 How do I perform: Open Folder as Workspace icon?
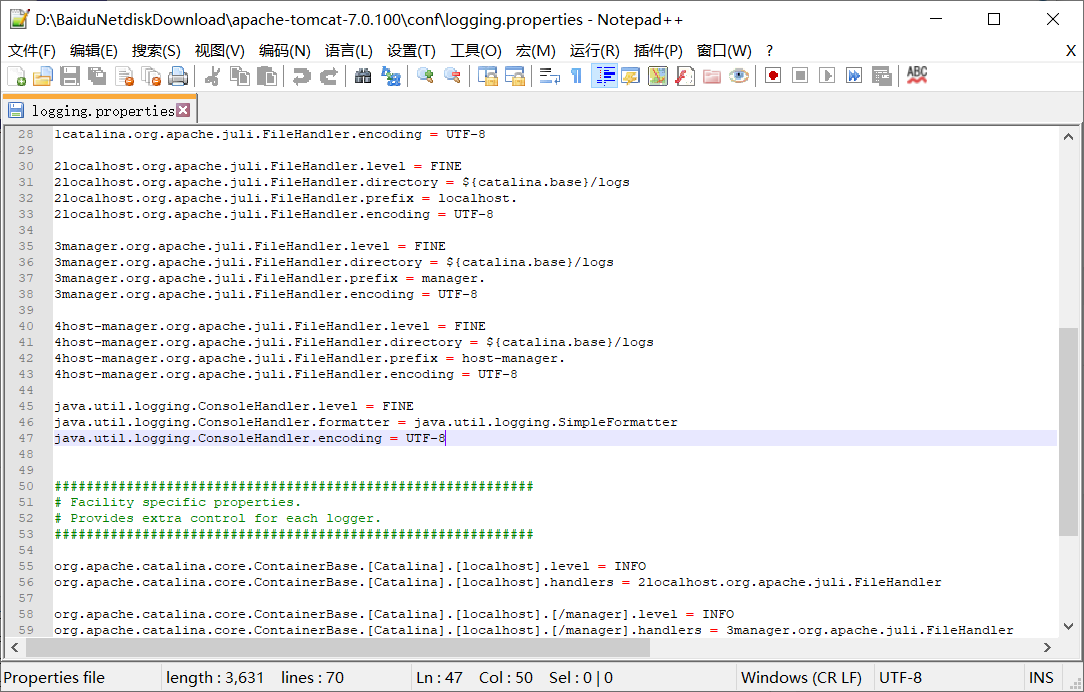(x=712, y=76)
